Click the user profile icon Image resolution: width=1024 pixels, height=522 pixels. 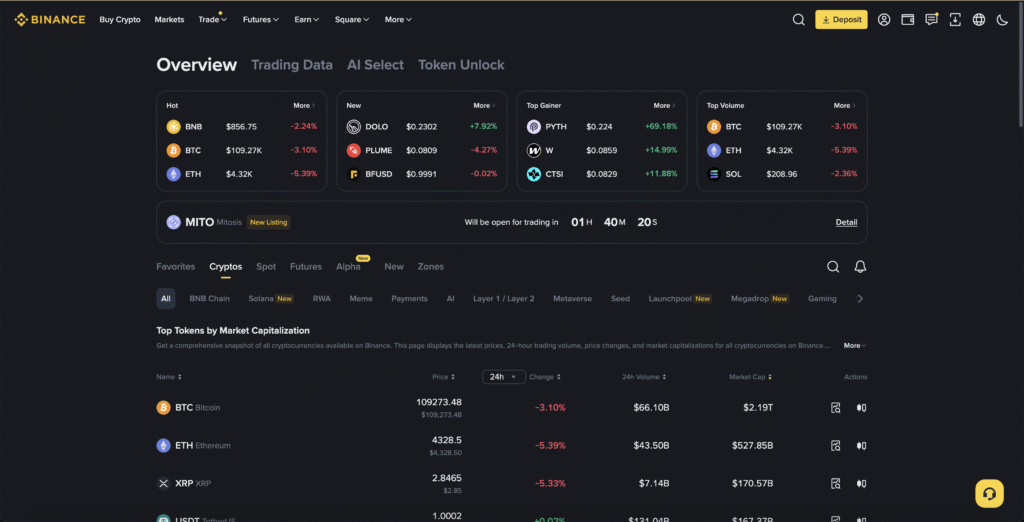click(884, 19)
